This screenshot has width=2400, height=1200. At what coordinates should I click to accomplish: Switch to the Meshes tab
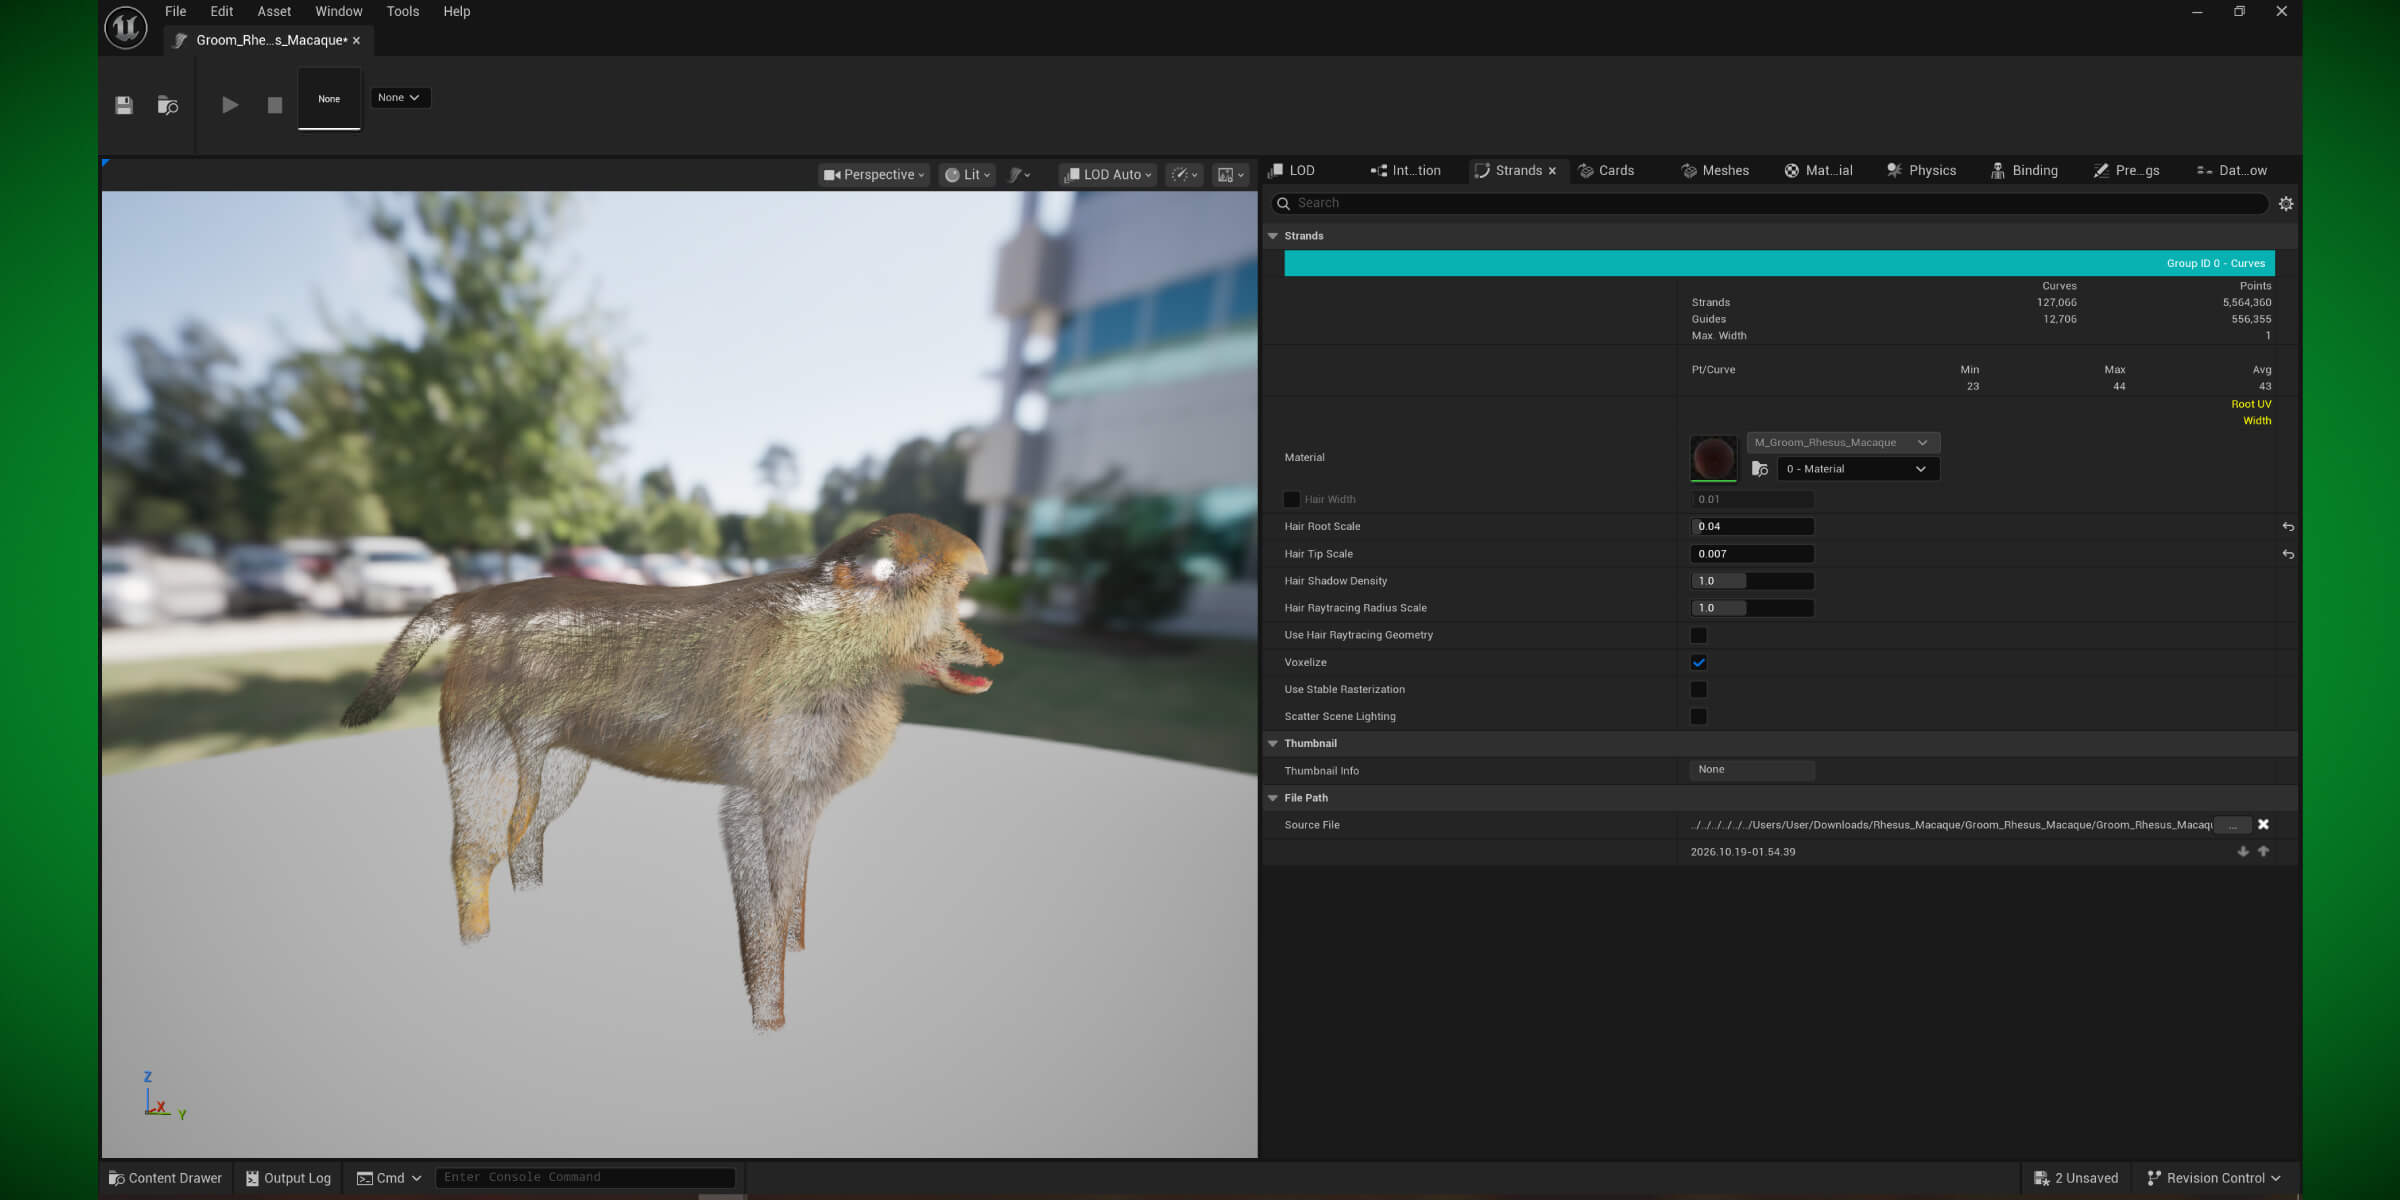1715,170
